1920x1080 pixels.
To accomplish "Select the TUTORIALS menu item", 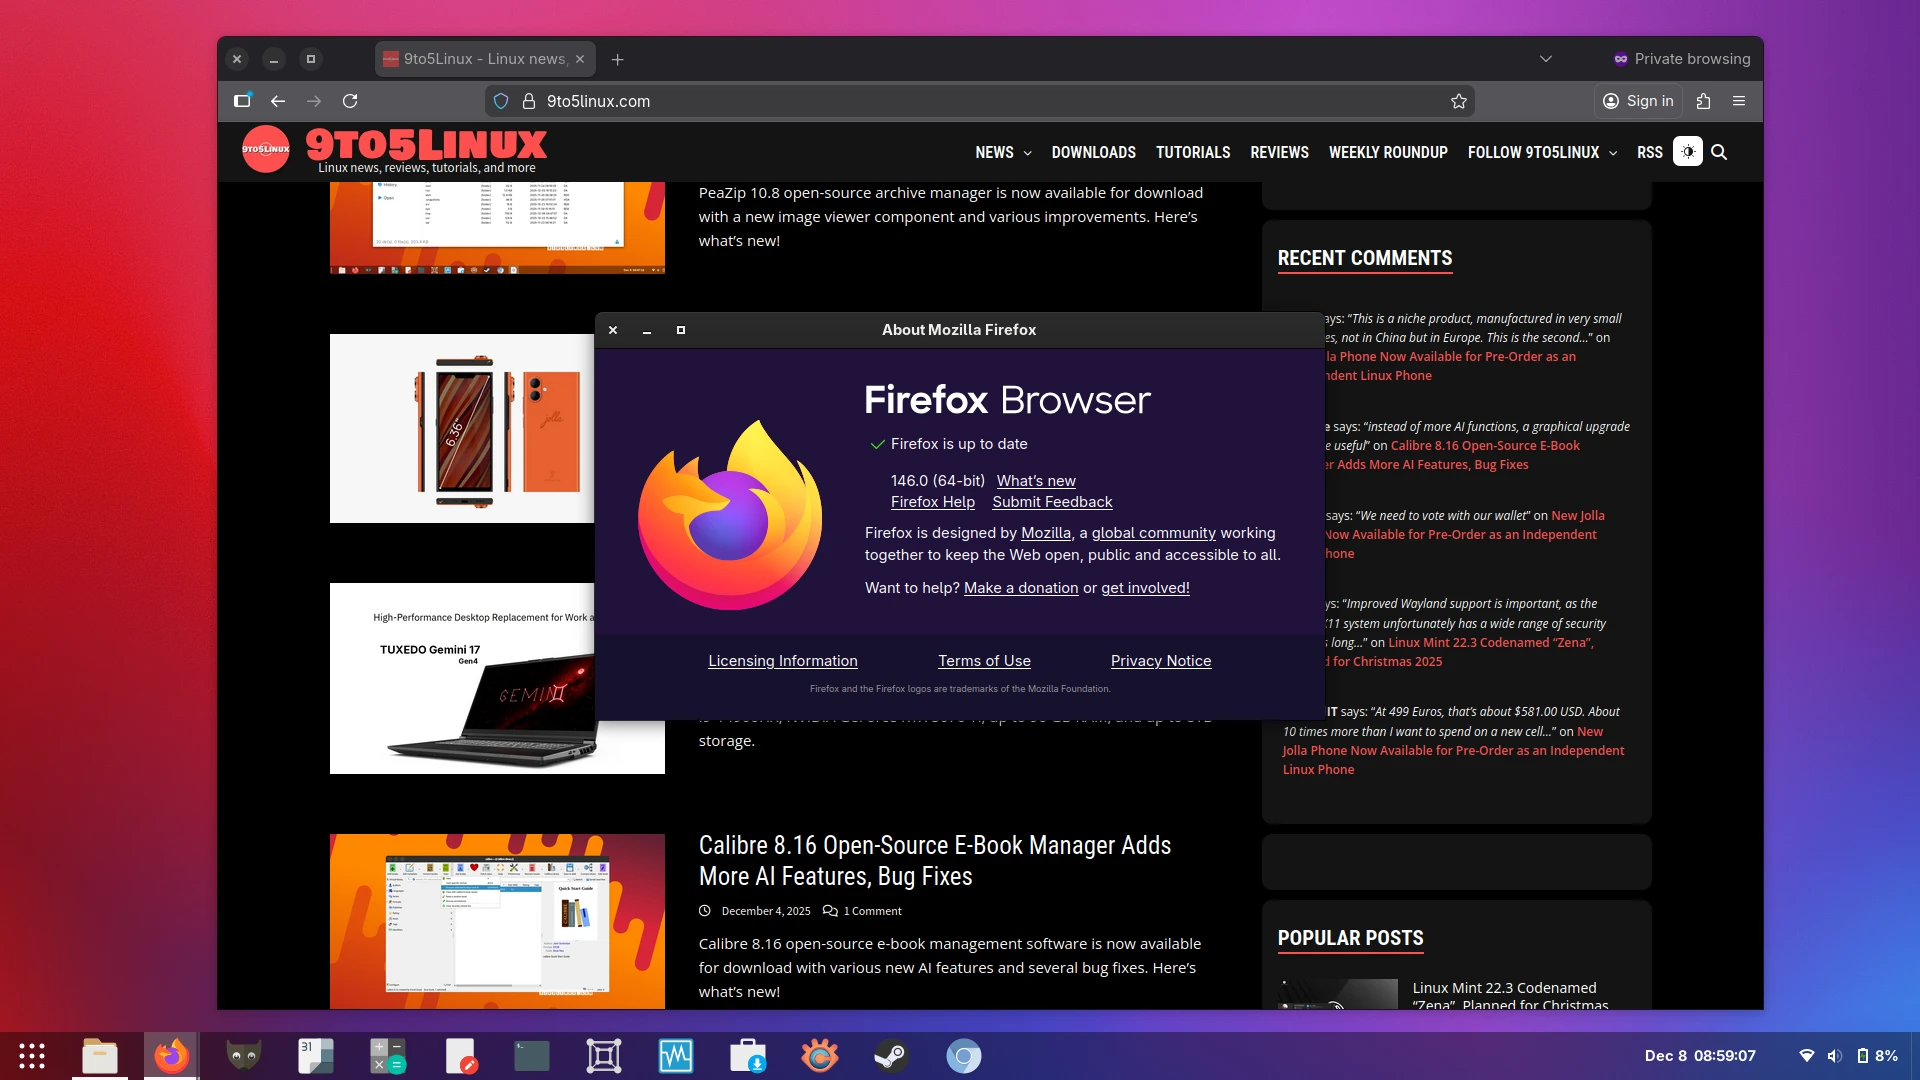I will [1192, 152].
